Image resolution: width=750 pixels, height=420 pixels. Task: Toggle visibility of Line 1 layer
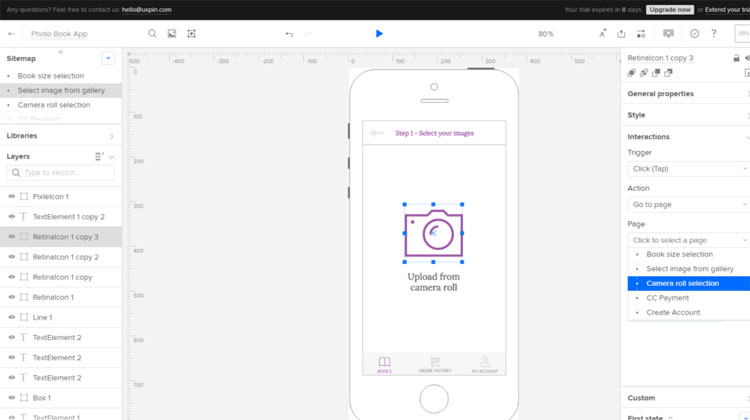(x=11, y=317)
